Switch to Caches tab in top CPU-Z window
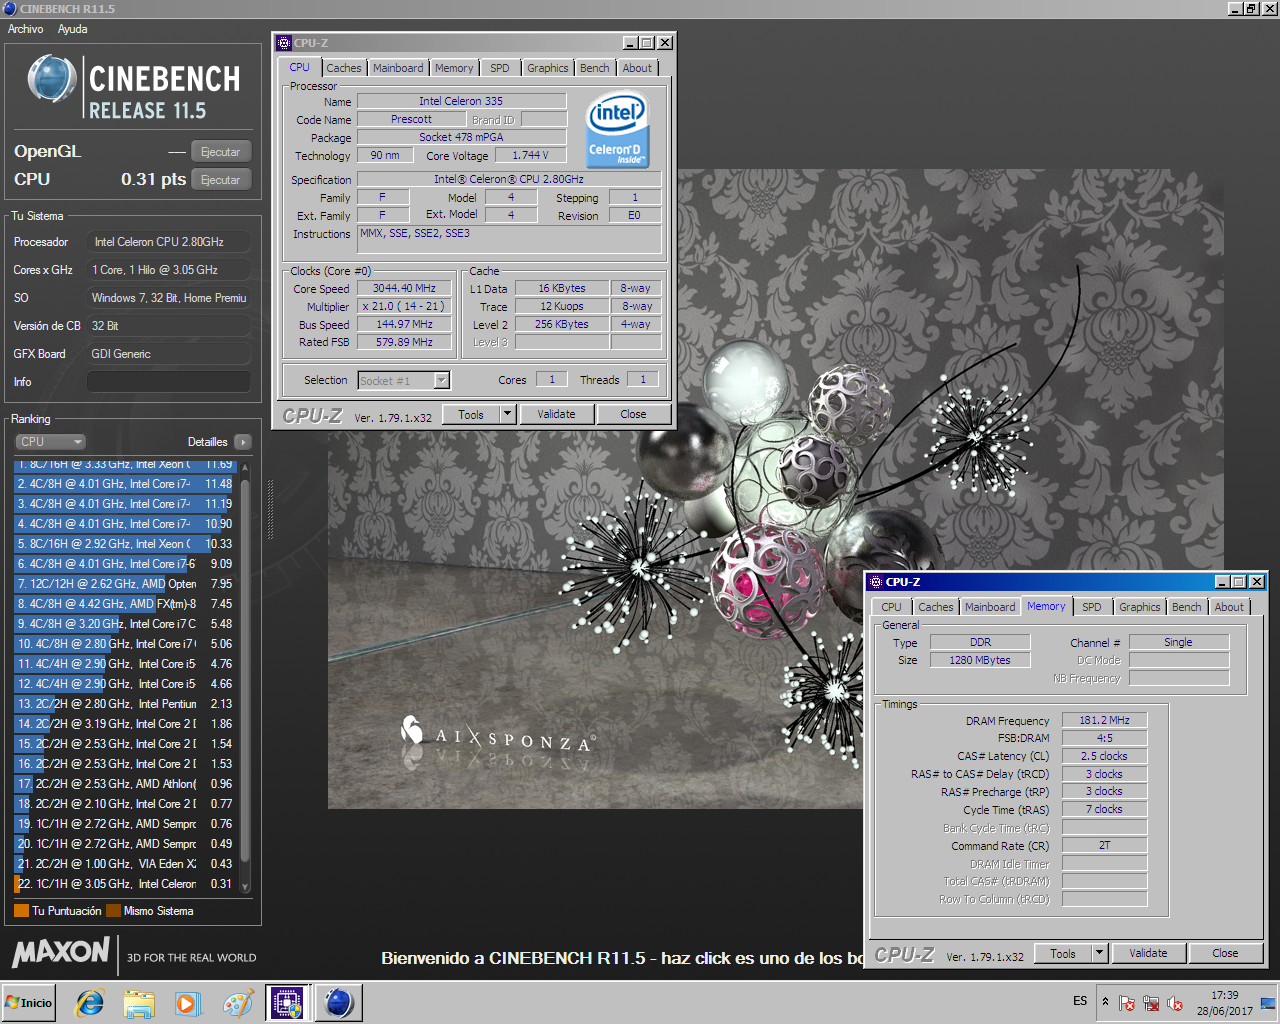Image resolution: width=1280 pixels, height=1024 pixels. click(344, 68)
